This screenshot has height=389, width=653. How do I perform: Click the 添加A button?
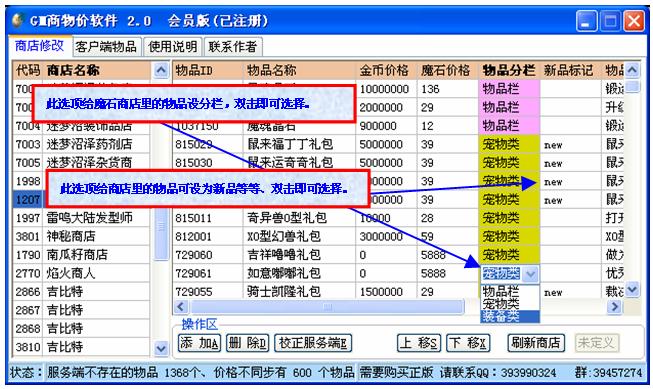199,343
